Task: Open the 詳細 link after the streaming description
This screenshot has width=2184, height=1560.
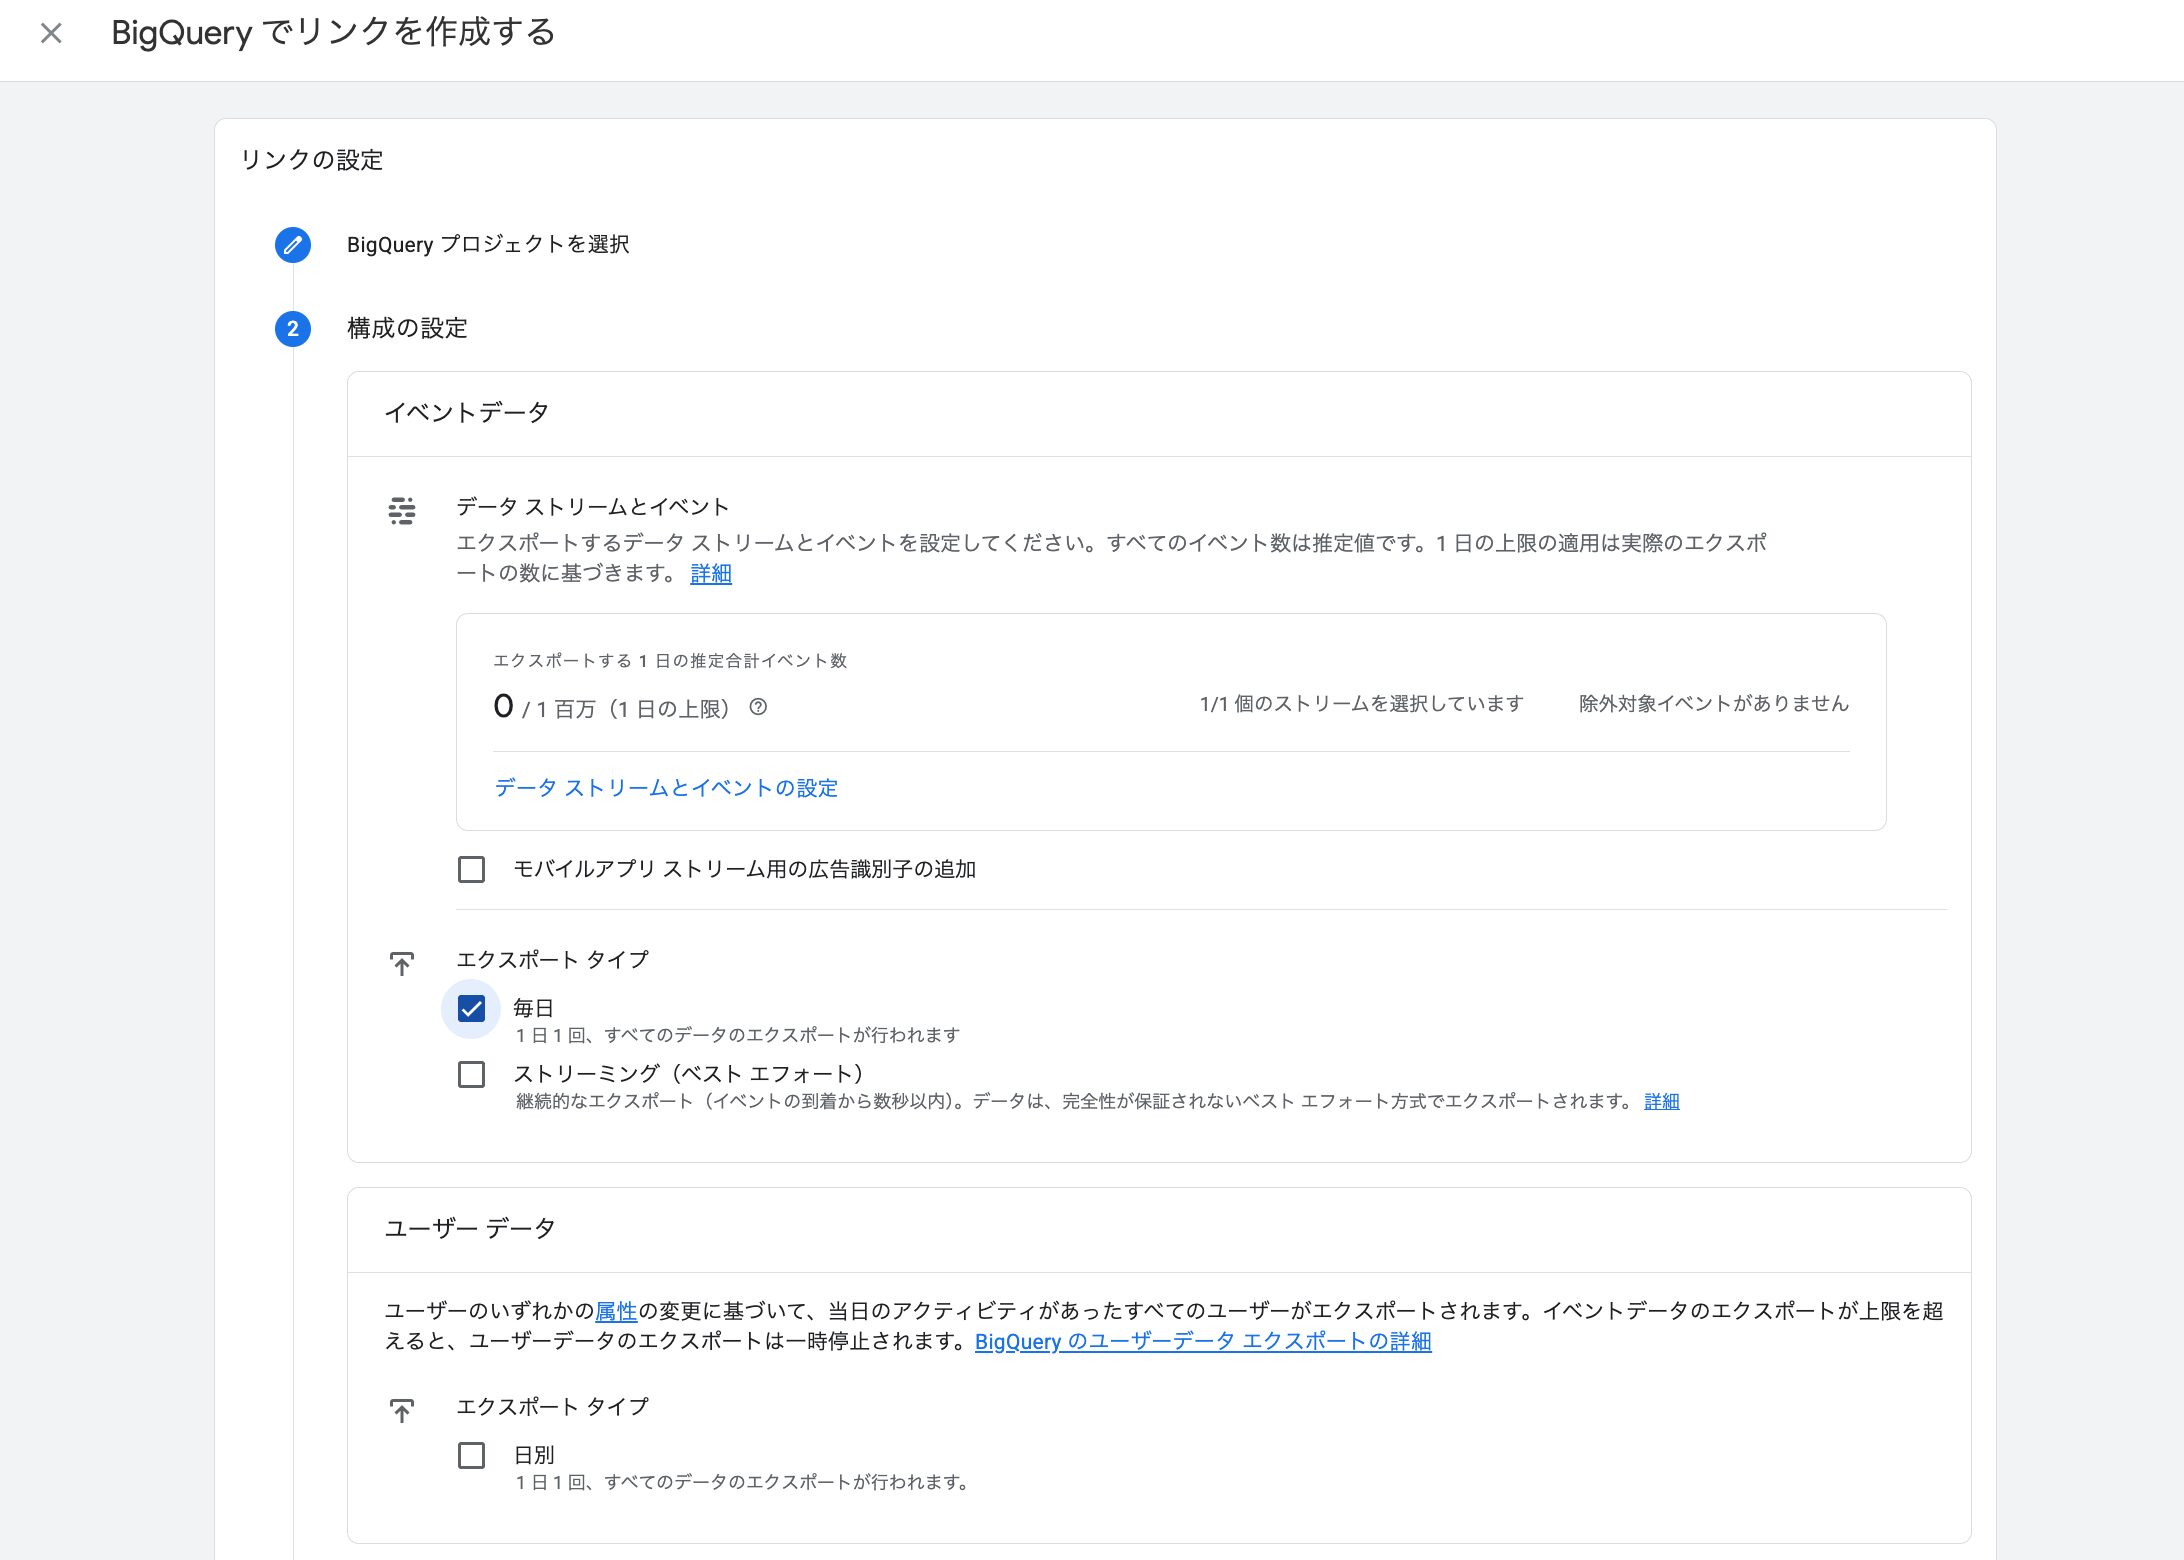Action: click(x=1662, y=1102)
